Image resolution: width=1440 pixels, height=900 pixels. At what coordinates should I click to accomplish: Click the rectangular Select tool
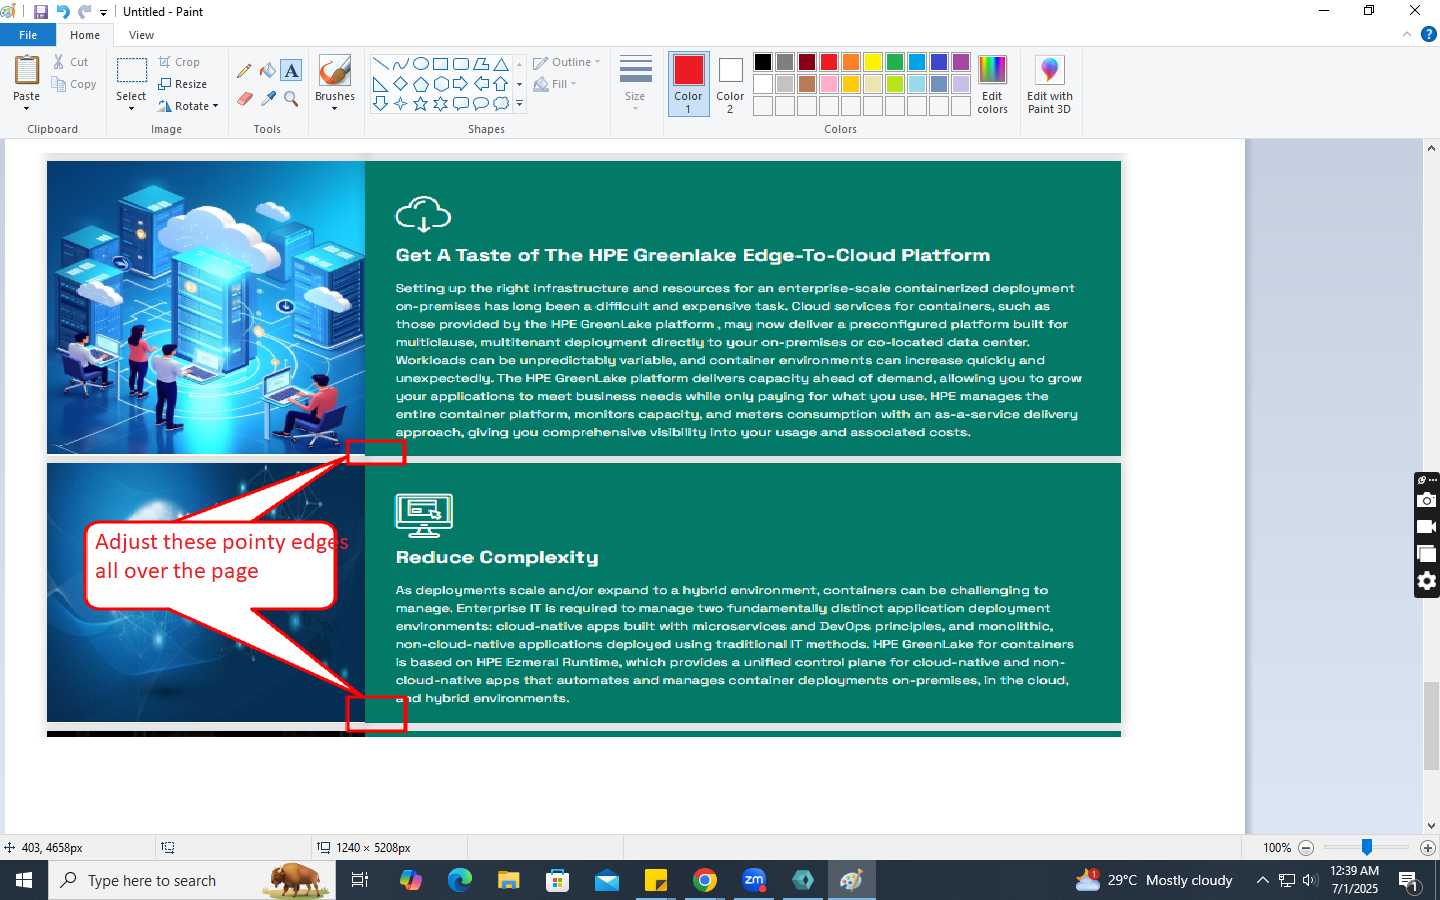[x=131, y=71]
